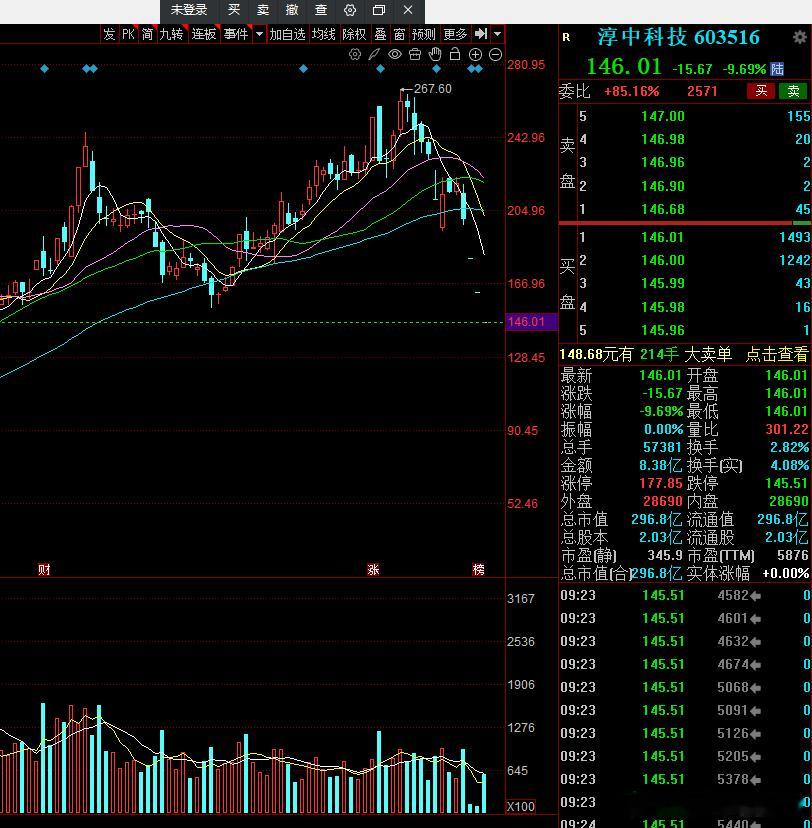The image size is (812, 828).
Task: Click the red 买 button beside 委比
Action: (761, 91)
